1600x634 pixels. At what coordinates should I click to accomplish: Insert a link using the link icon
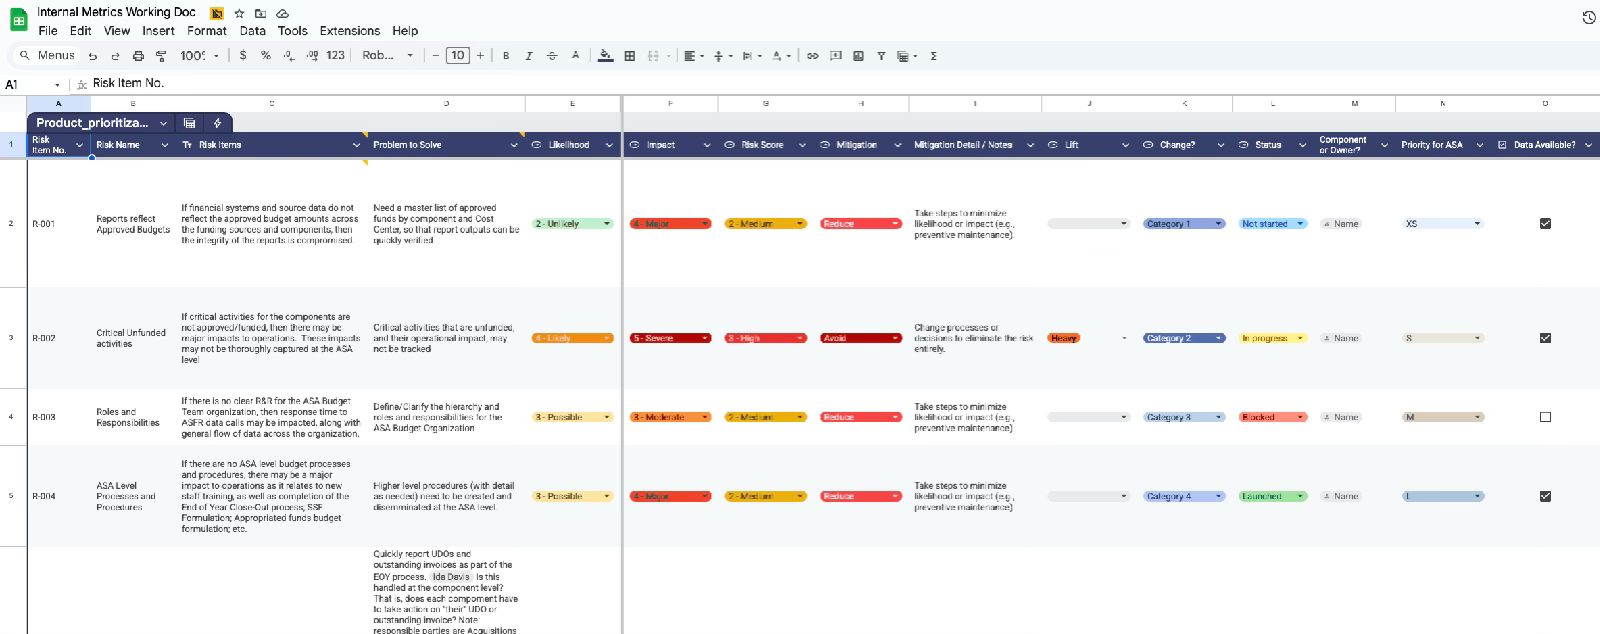point(812,56)
